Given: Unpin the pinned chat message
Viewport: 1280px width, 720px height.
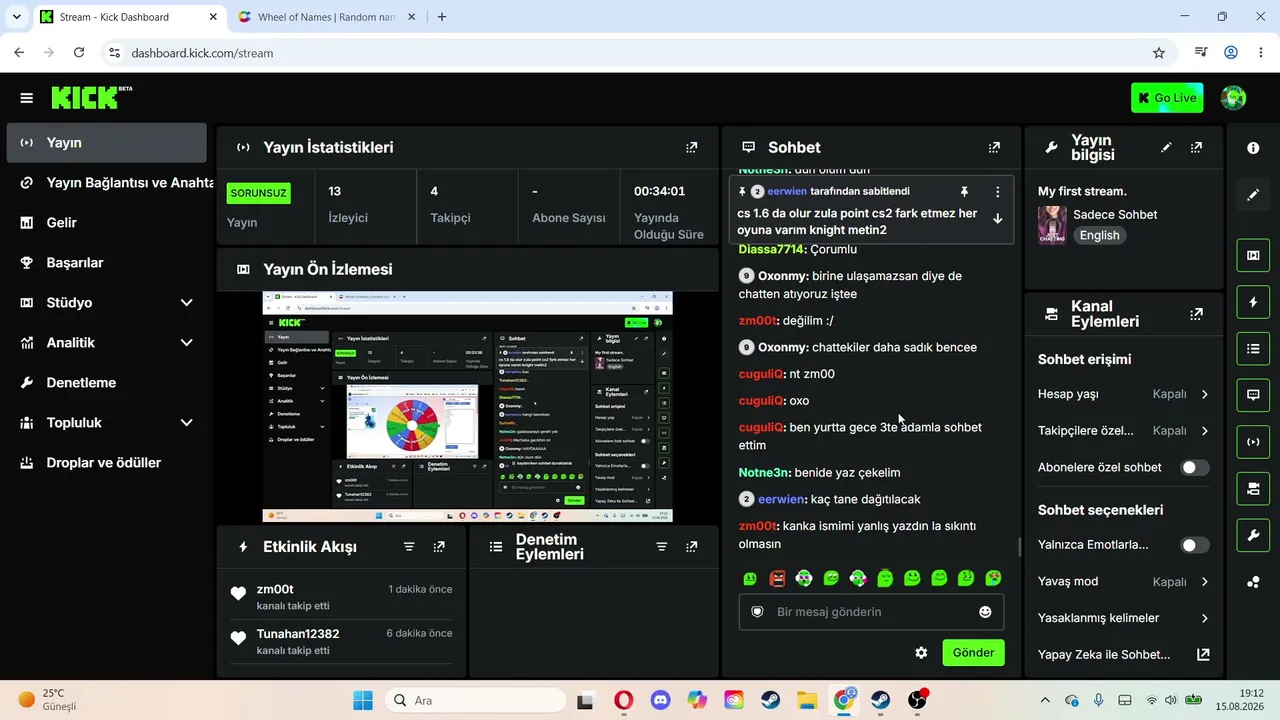Looking at the screenshot, I should [964, 191].
